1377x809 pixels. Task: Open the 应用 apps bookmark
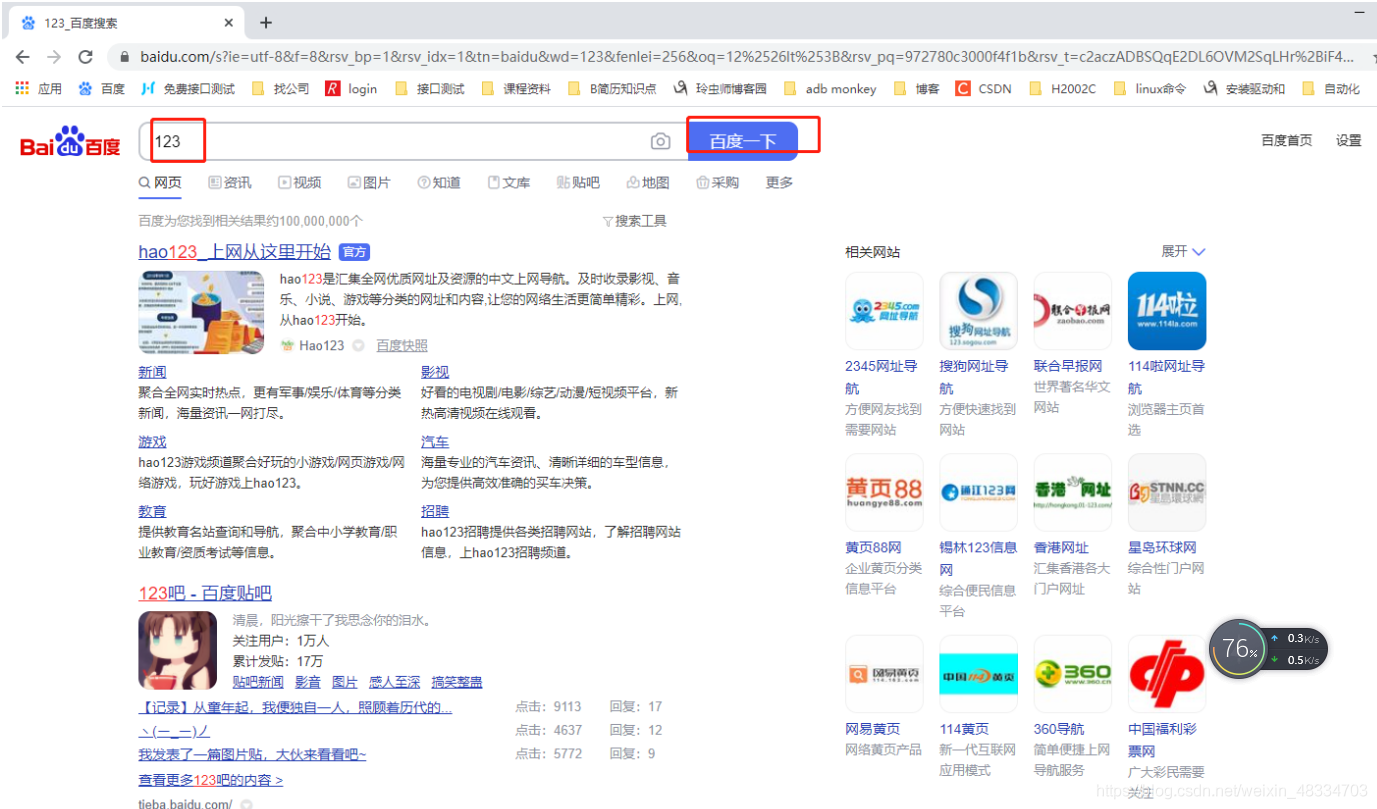pos(38,88)
